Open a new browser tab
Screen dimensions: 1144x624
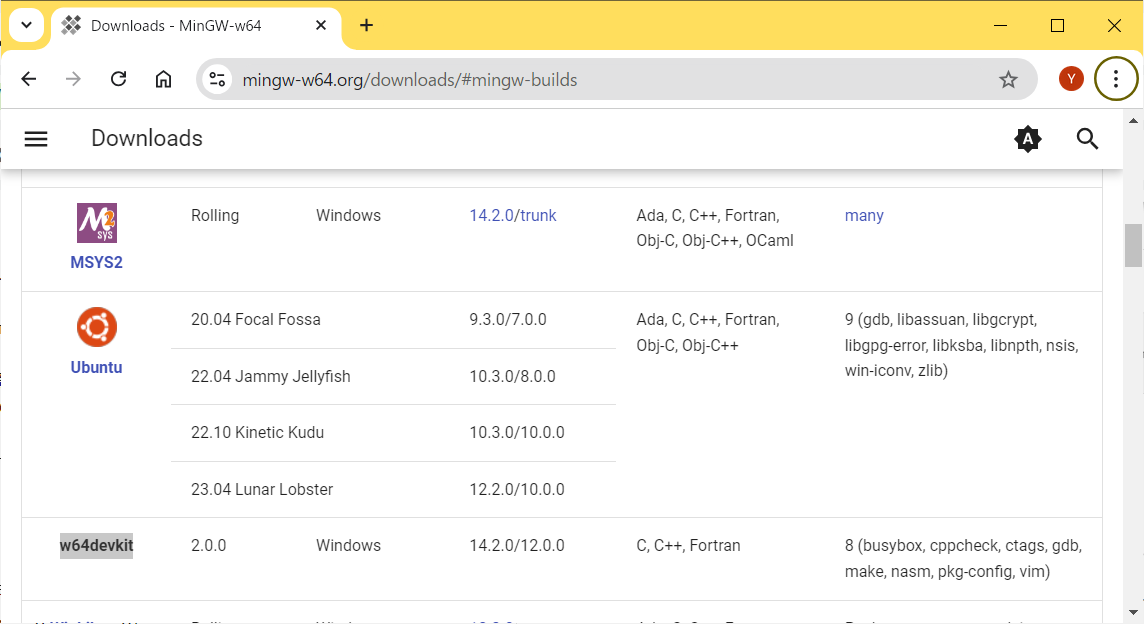(366, 26)
